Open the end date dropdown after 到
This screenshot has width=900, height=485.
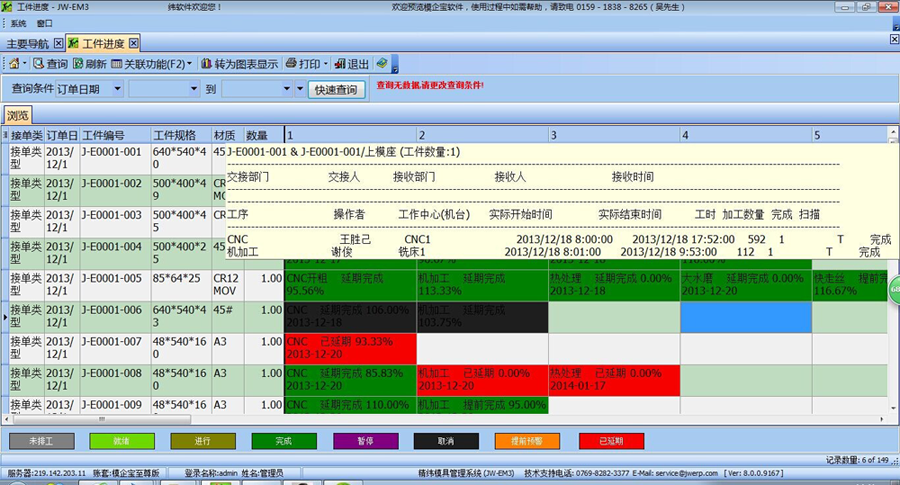(x=286, y=89)
